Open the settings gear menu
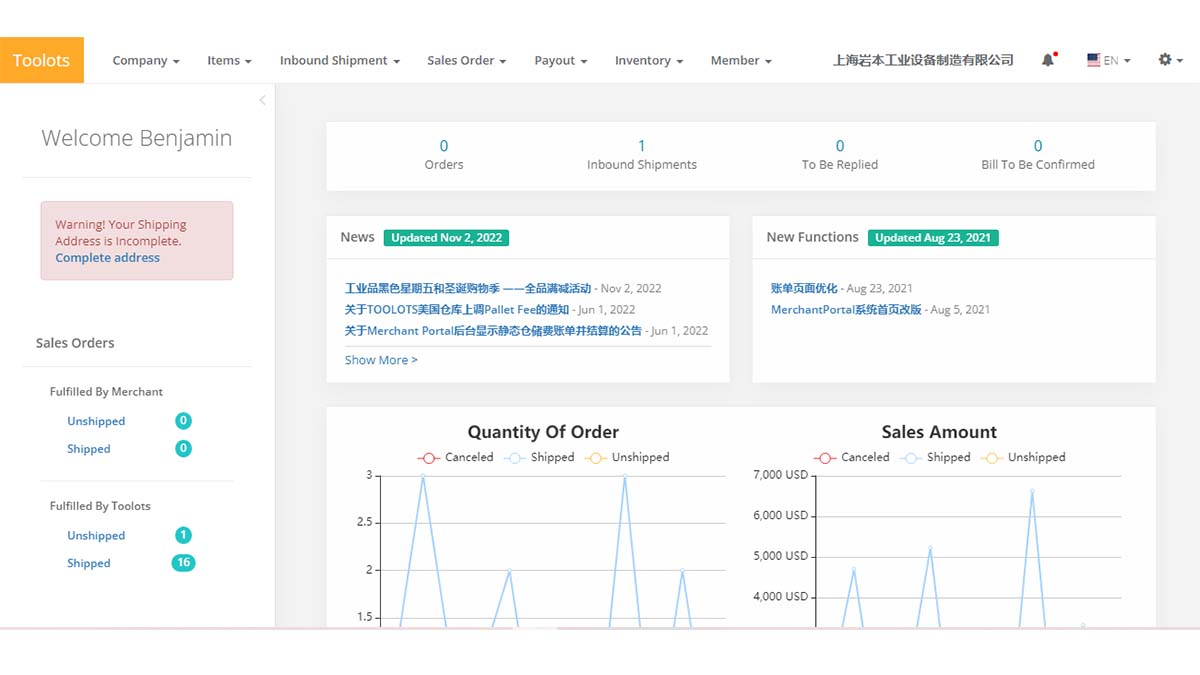The height and width of the screenshot is (675, 1200). pos(1166,60)
